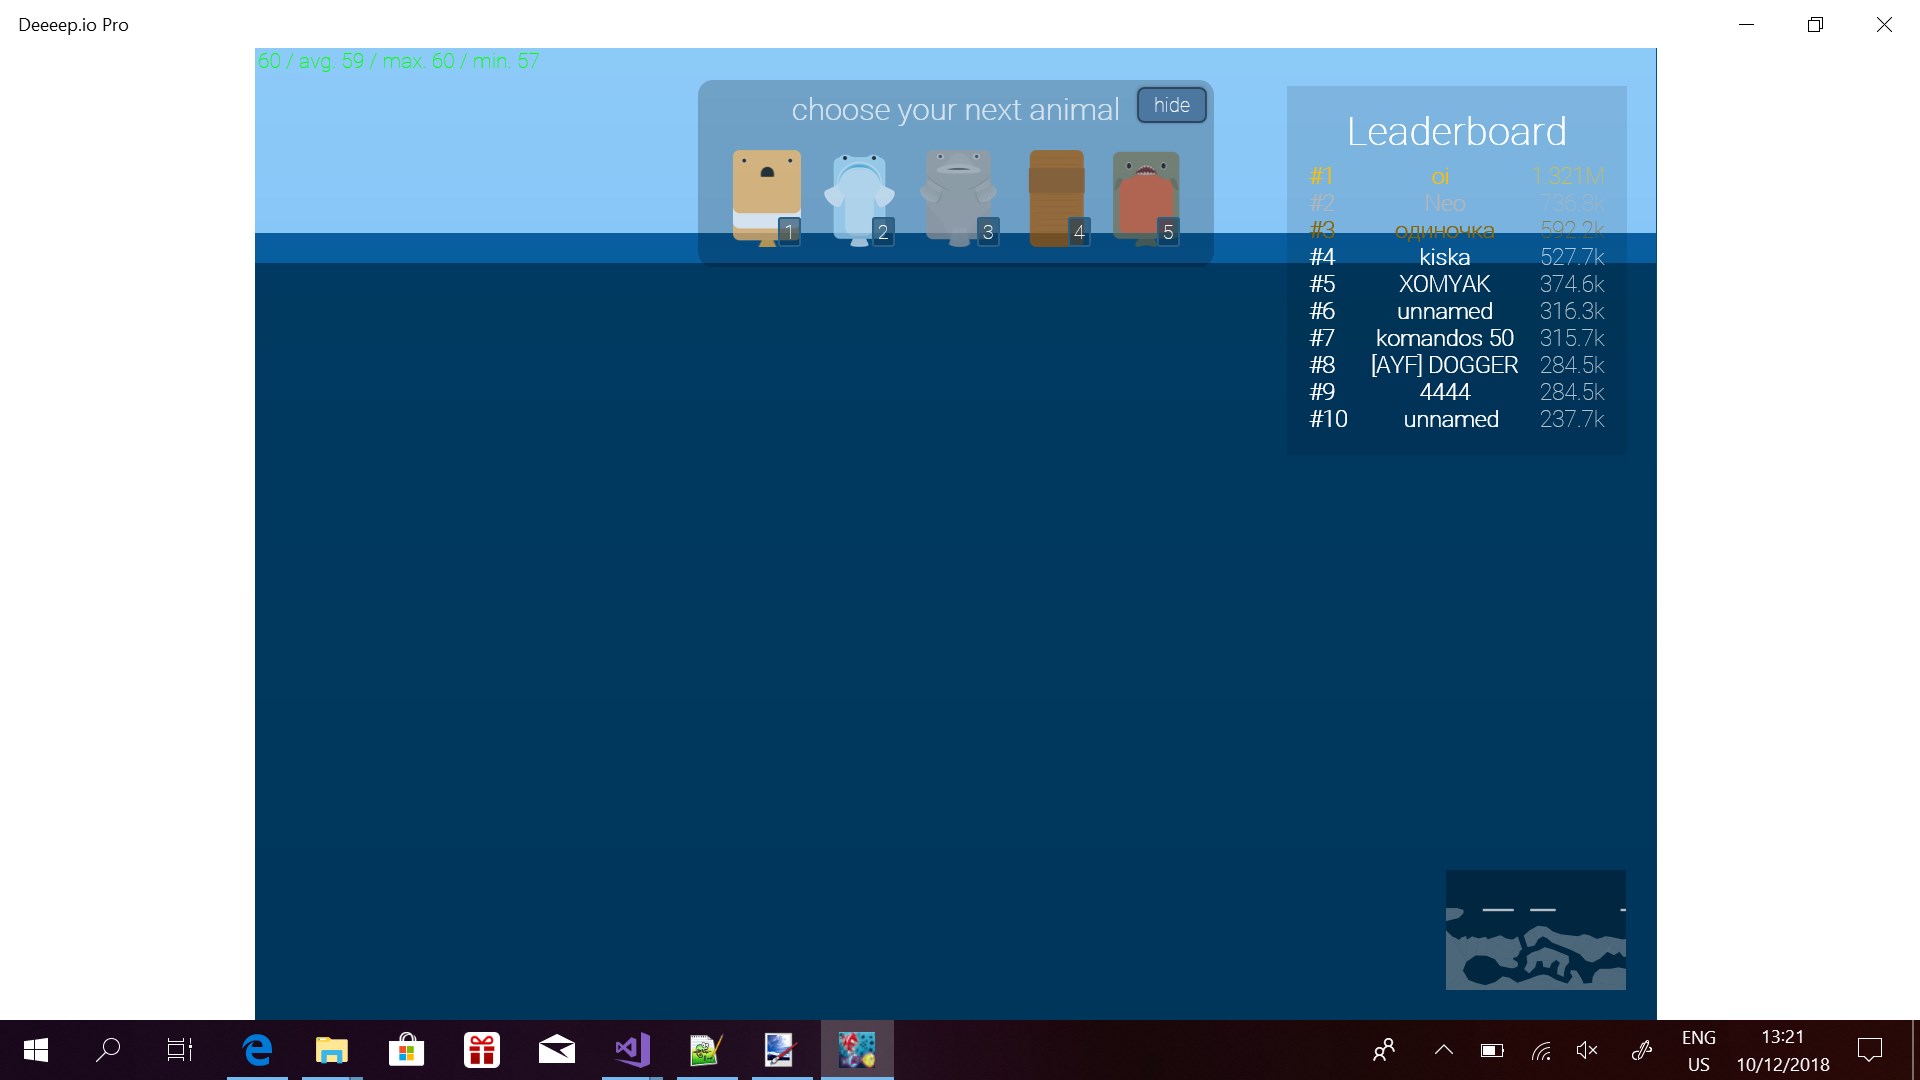
Task: Open the Mail app from the taskbar
Action: pyautogui.click(x=556, y=1050)
